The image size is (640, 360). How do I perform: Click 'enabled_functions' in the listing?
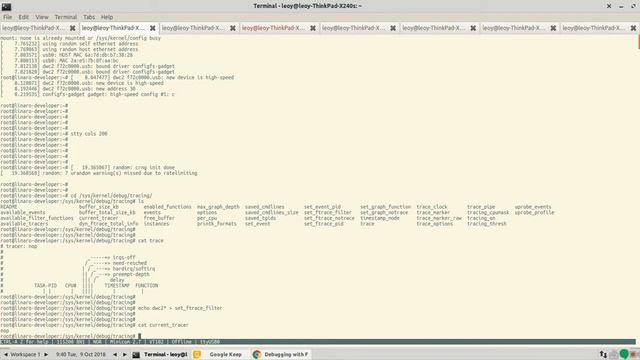tap(167, 207)
